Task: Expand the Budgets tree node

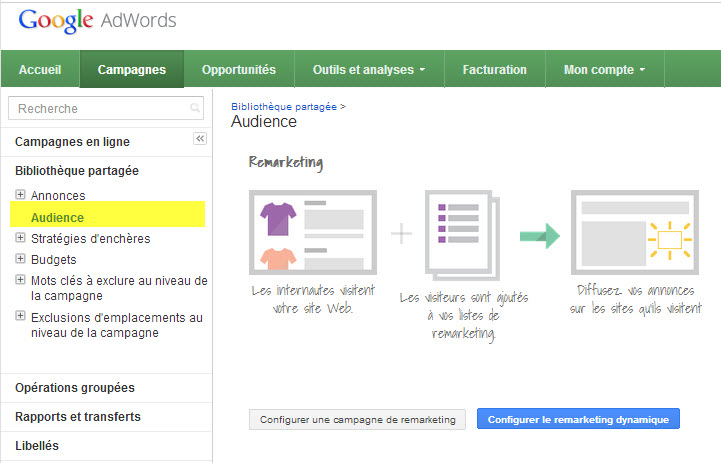Action: point(20,258)
